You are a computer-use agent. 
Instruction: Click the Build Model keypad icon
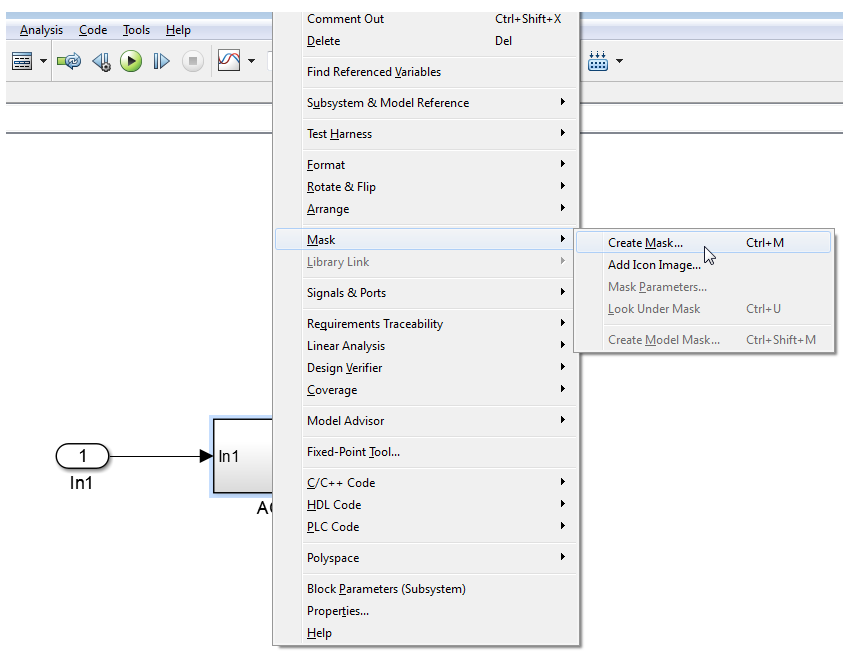tap(597, 61)
